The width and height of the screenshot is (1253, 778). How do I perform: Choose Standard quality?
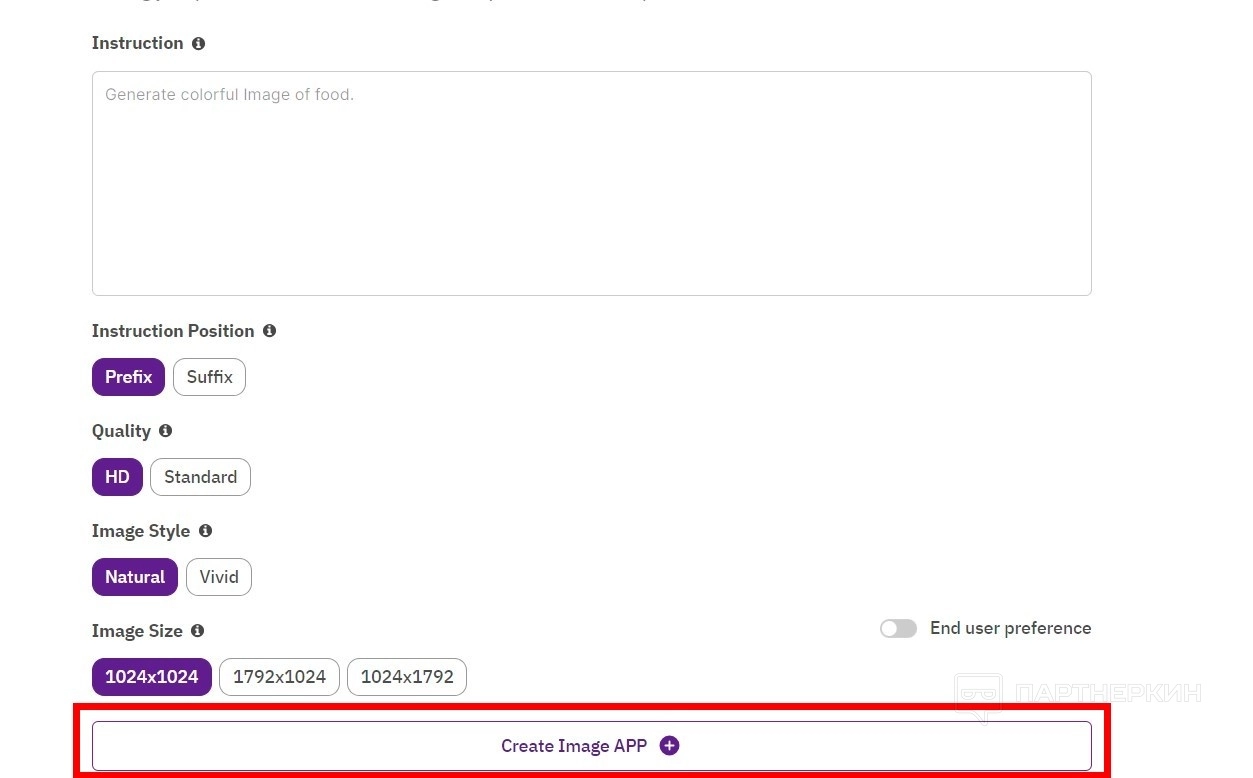click(x=200, y=477)
